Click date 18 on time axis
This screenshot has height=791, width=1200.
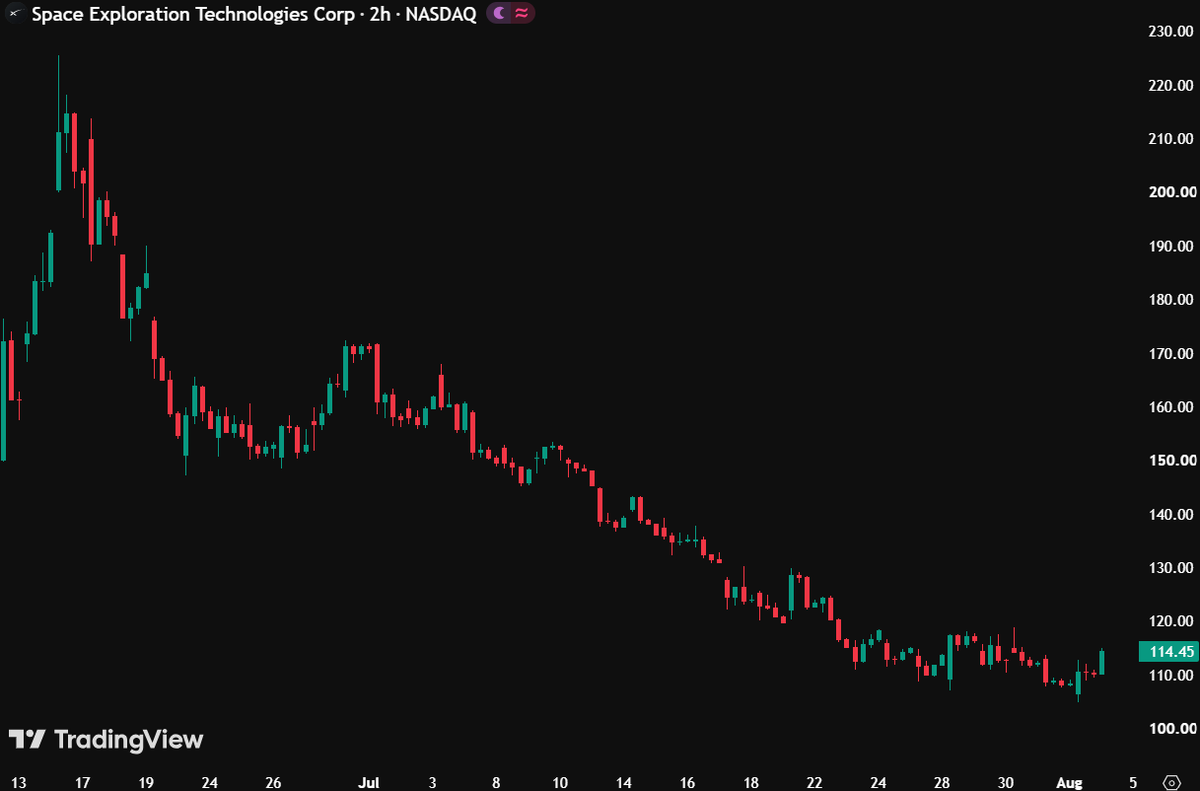click(751, 782)
